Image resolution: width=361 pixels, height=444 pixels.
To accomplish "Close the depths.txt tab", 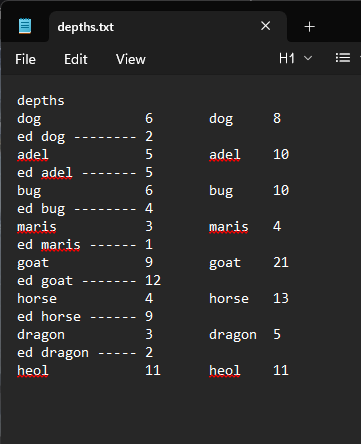I will [x=266, y=26].
